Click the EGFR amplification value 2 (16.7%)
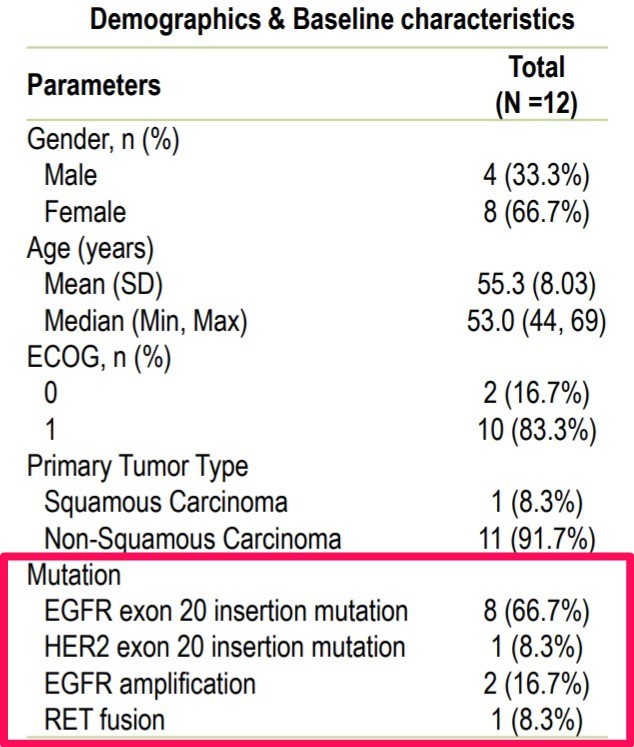Image resolution: width=634 pixels, height=747 pixels. [537, 684]
